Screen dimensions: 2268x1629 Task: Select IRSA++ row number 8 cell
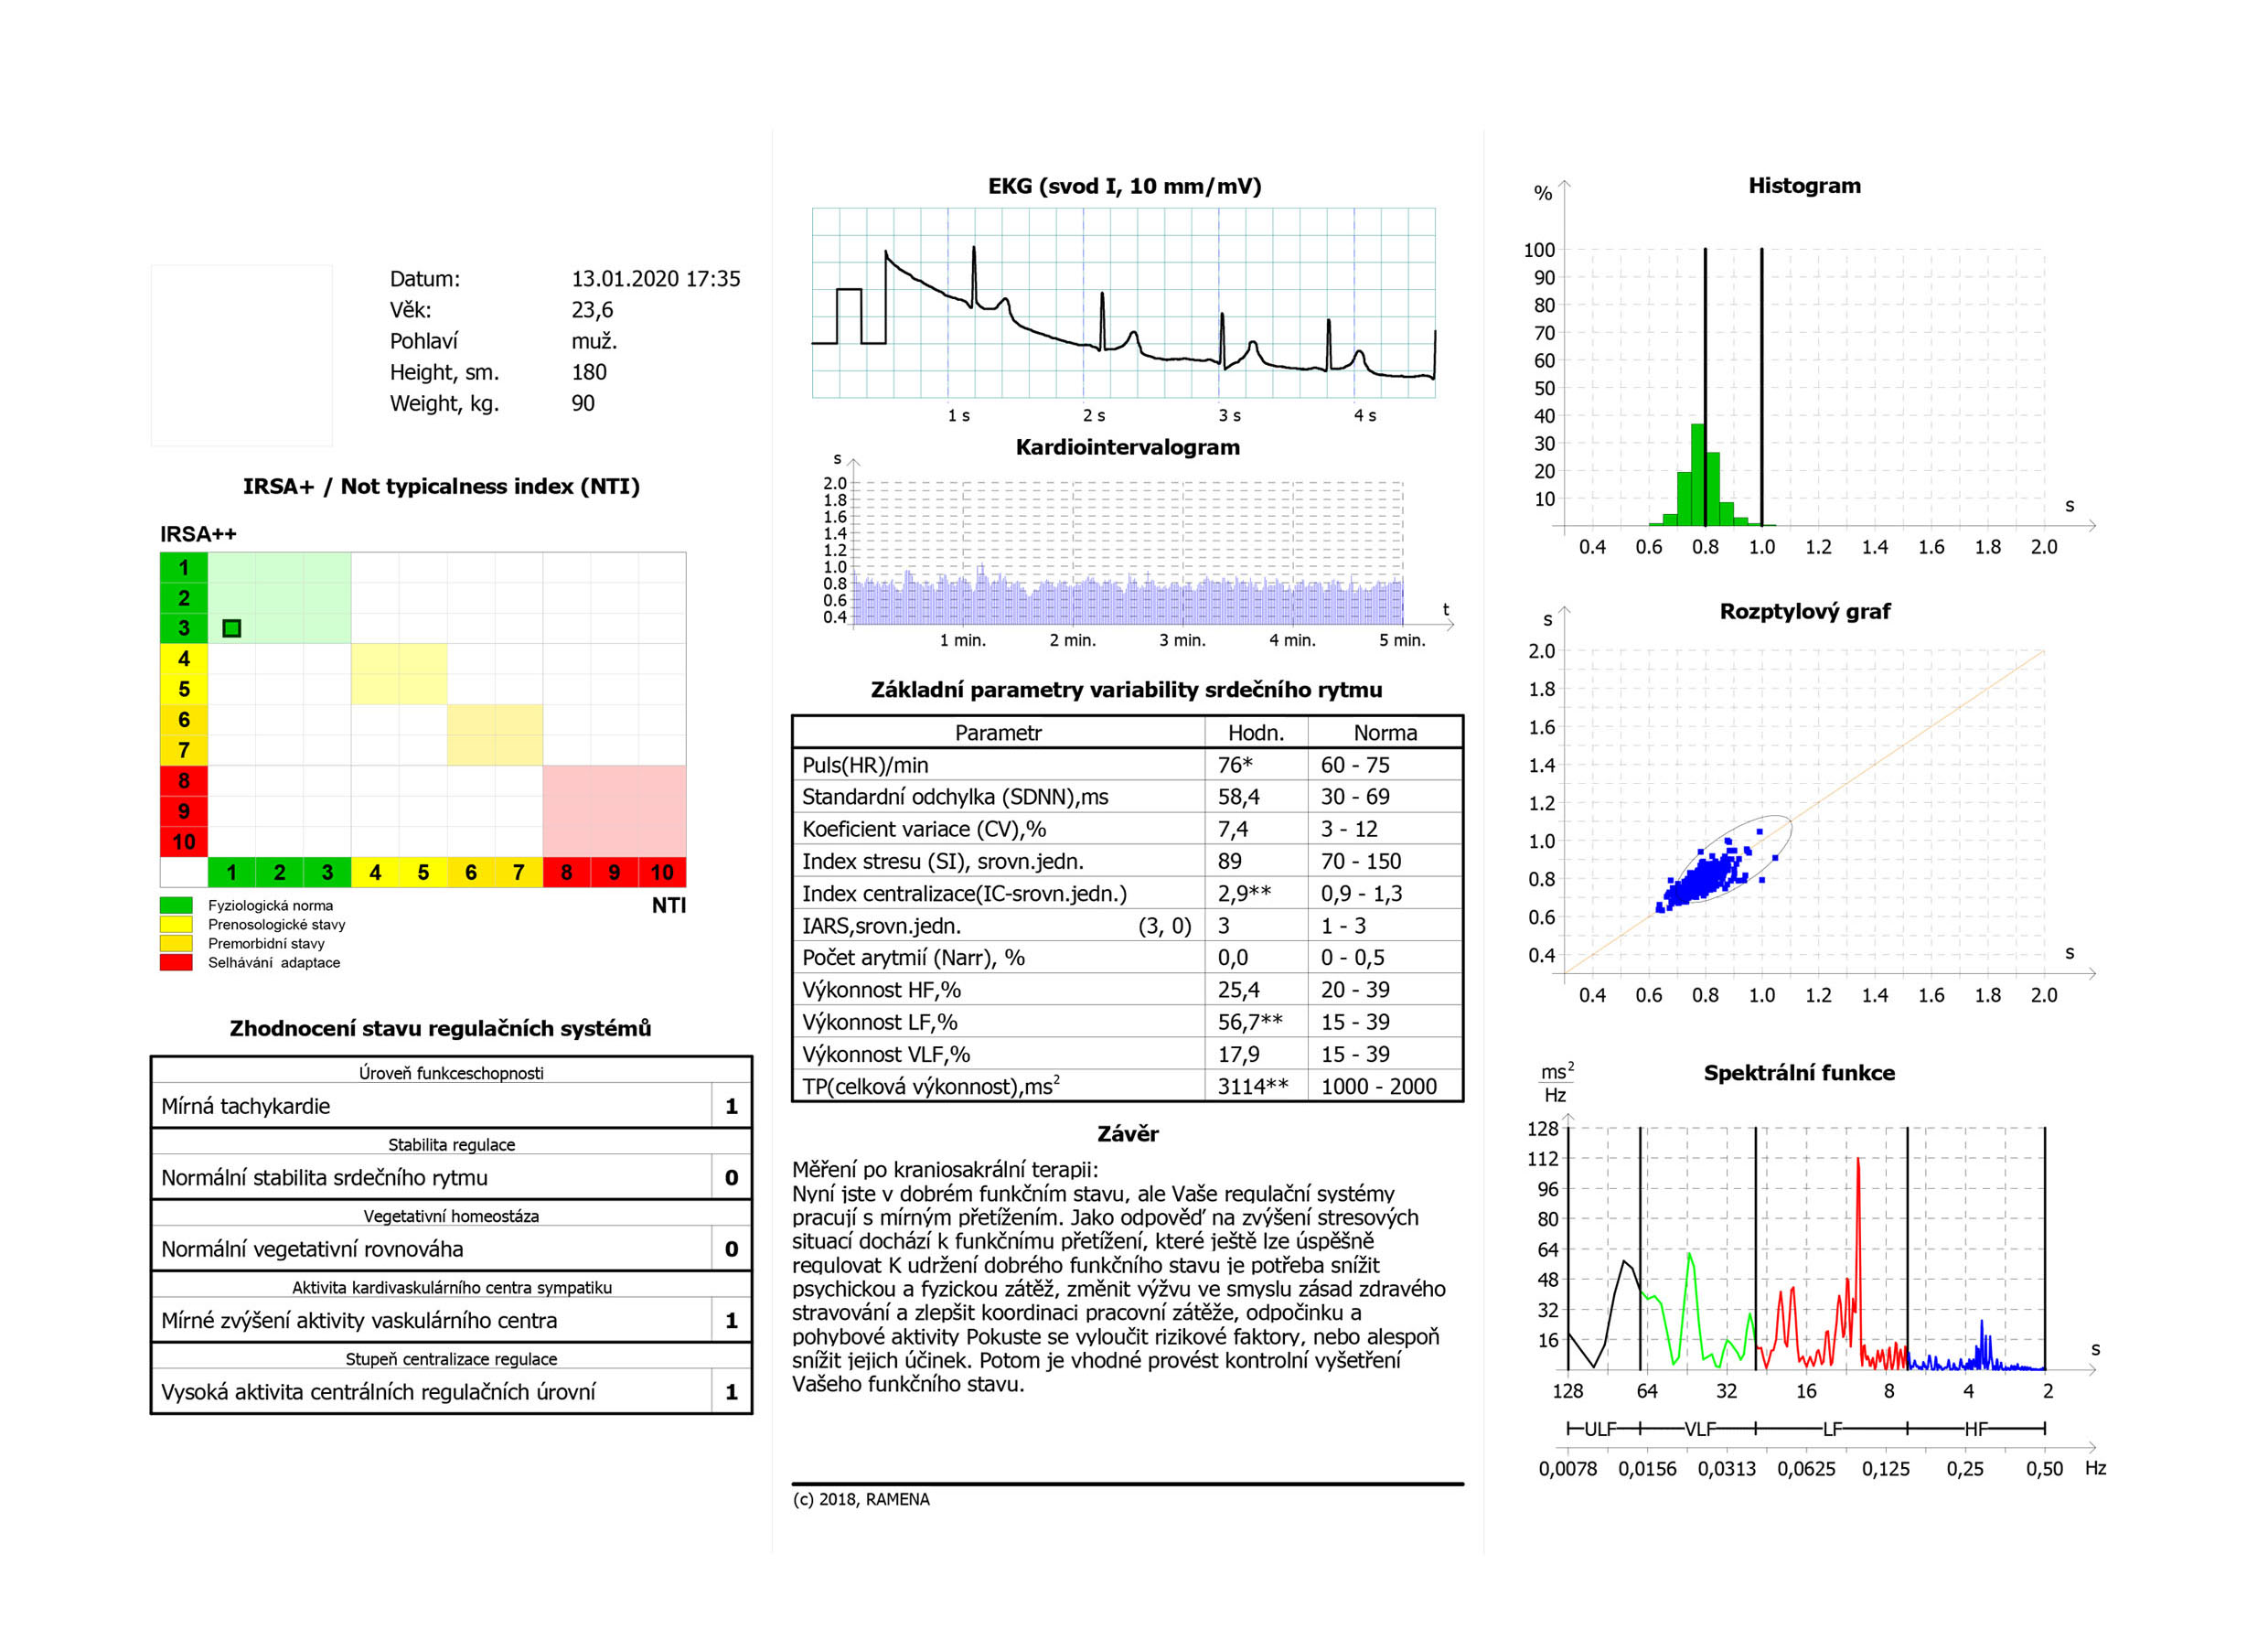(x=184, y=780)
